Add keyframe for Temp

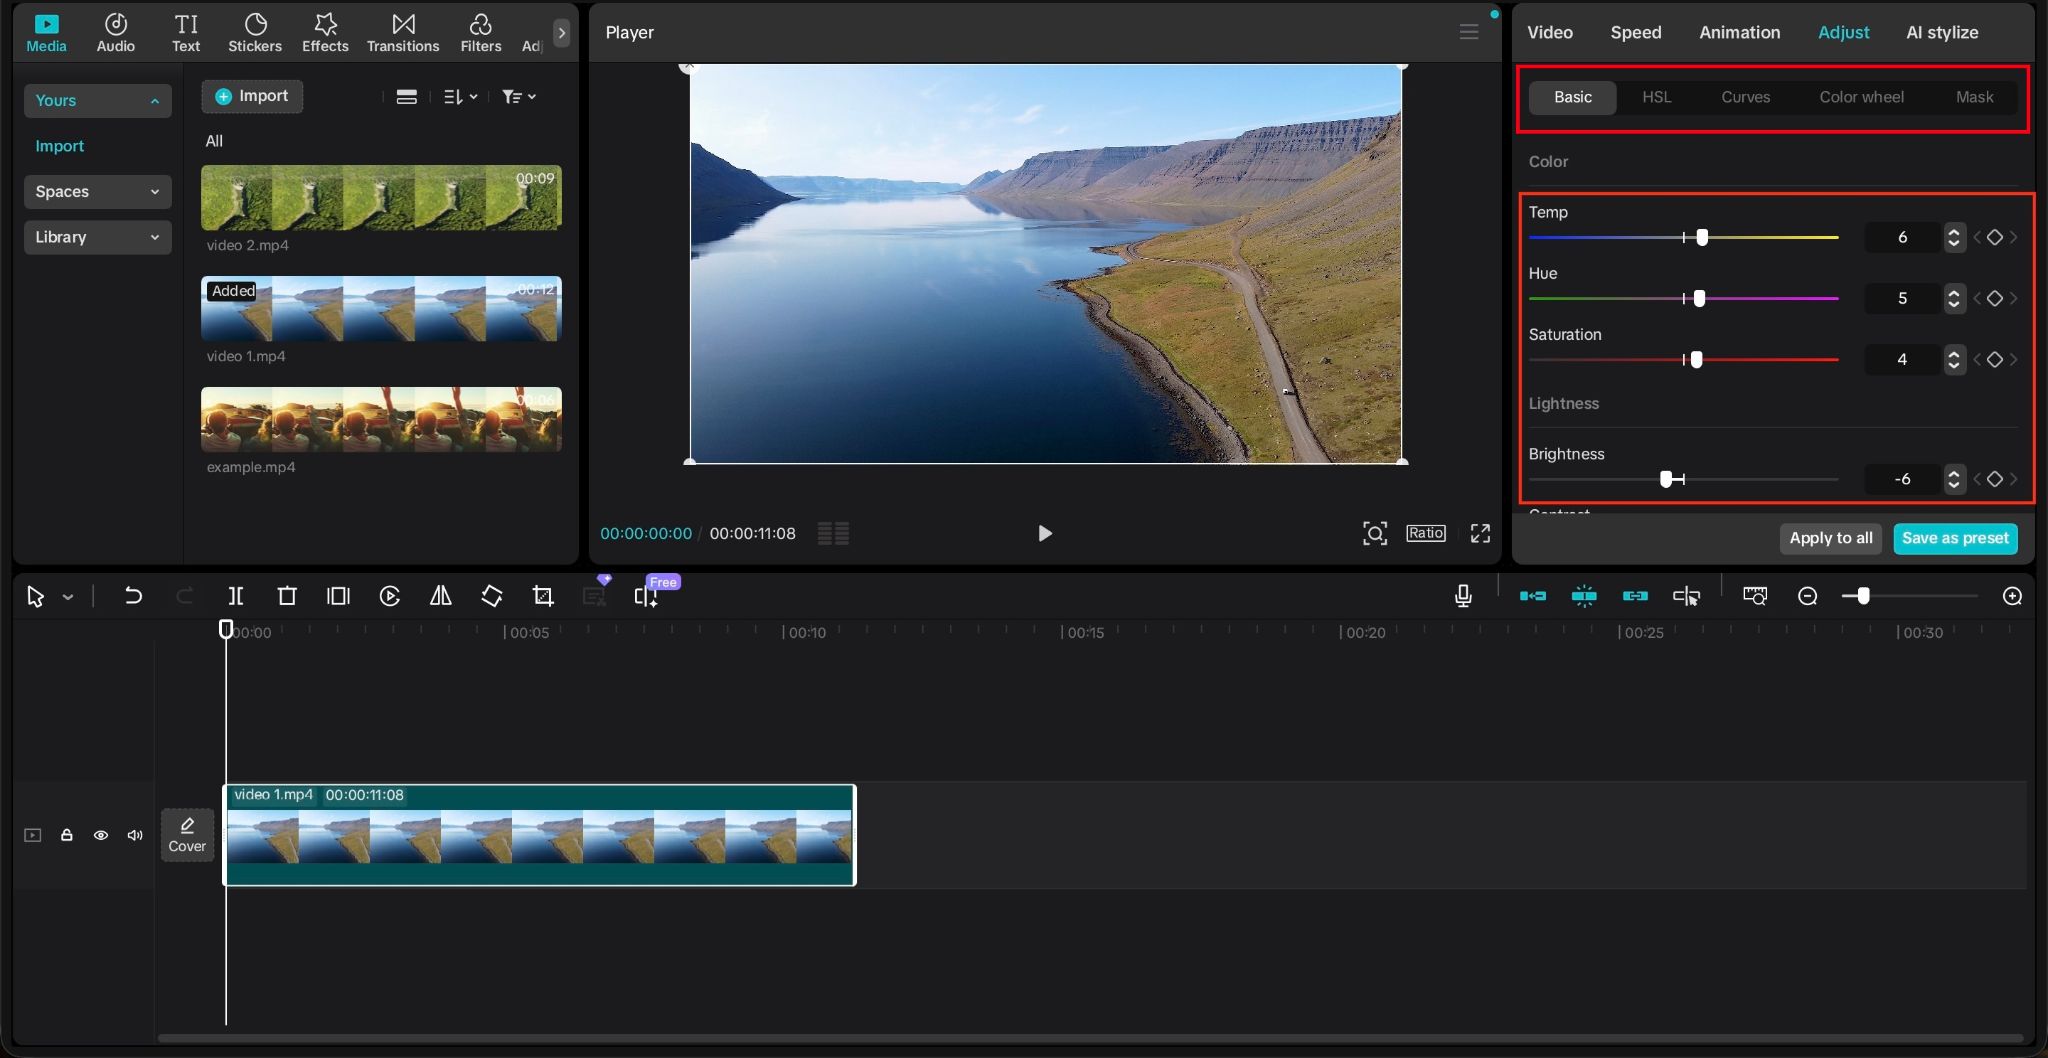tap(1994, 237)
